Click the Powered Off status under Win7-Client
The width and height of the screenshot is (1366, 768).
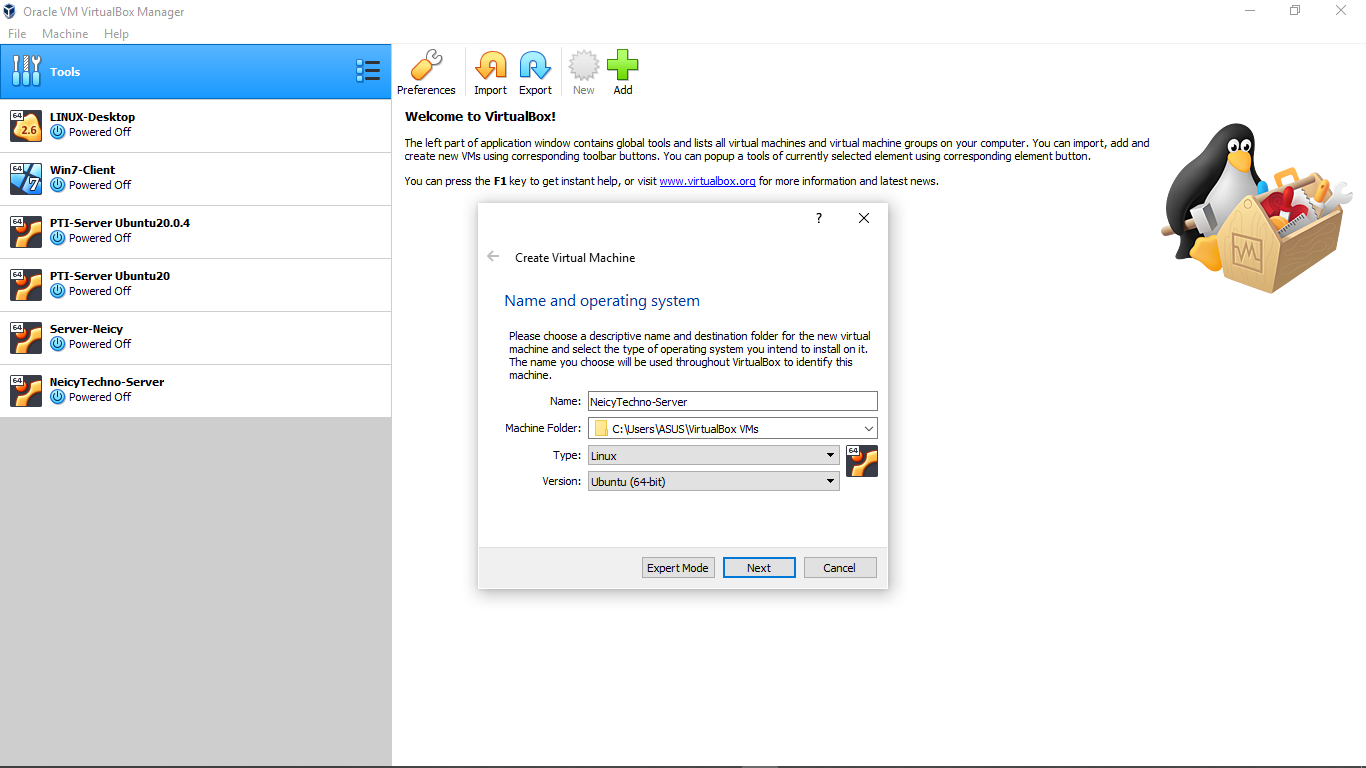tap(100, 185)
